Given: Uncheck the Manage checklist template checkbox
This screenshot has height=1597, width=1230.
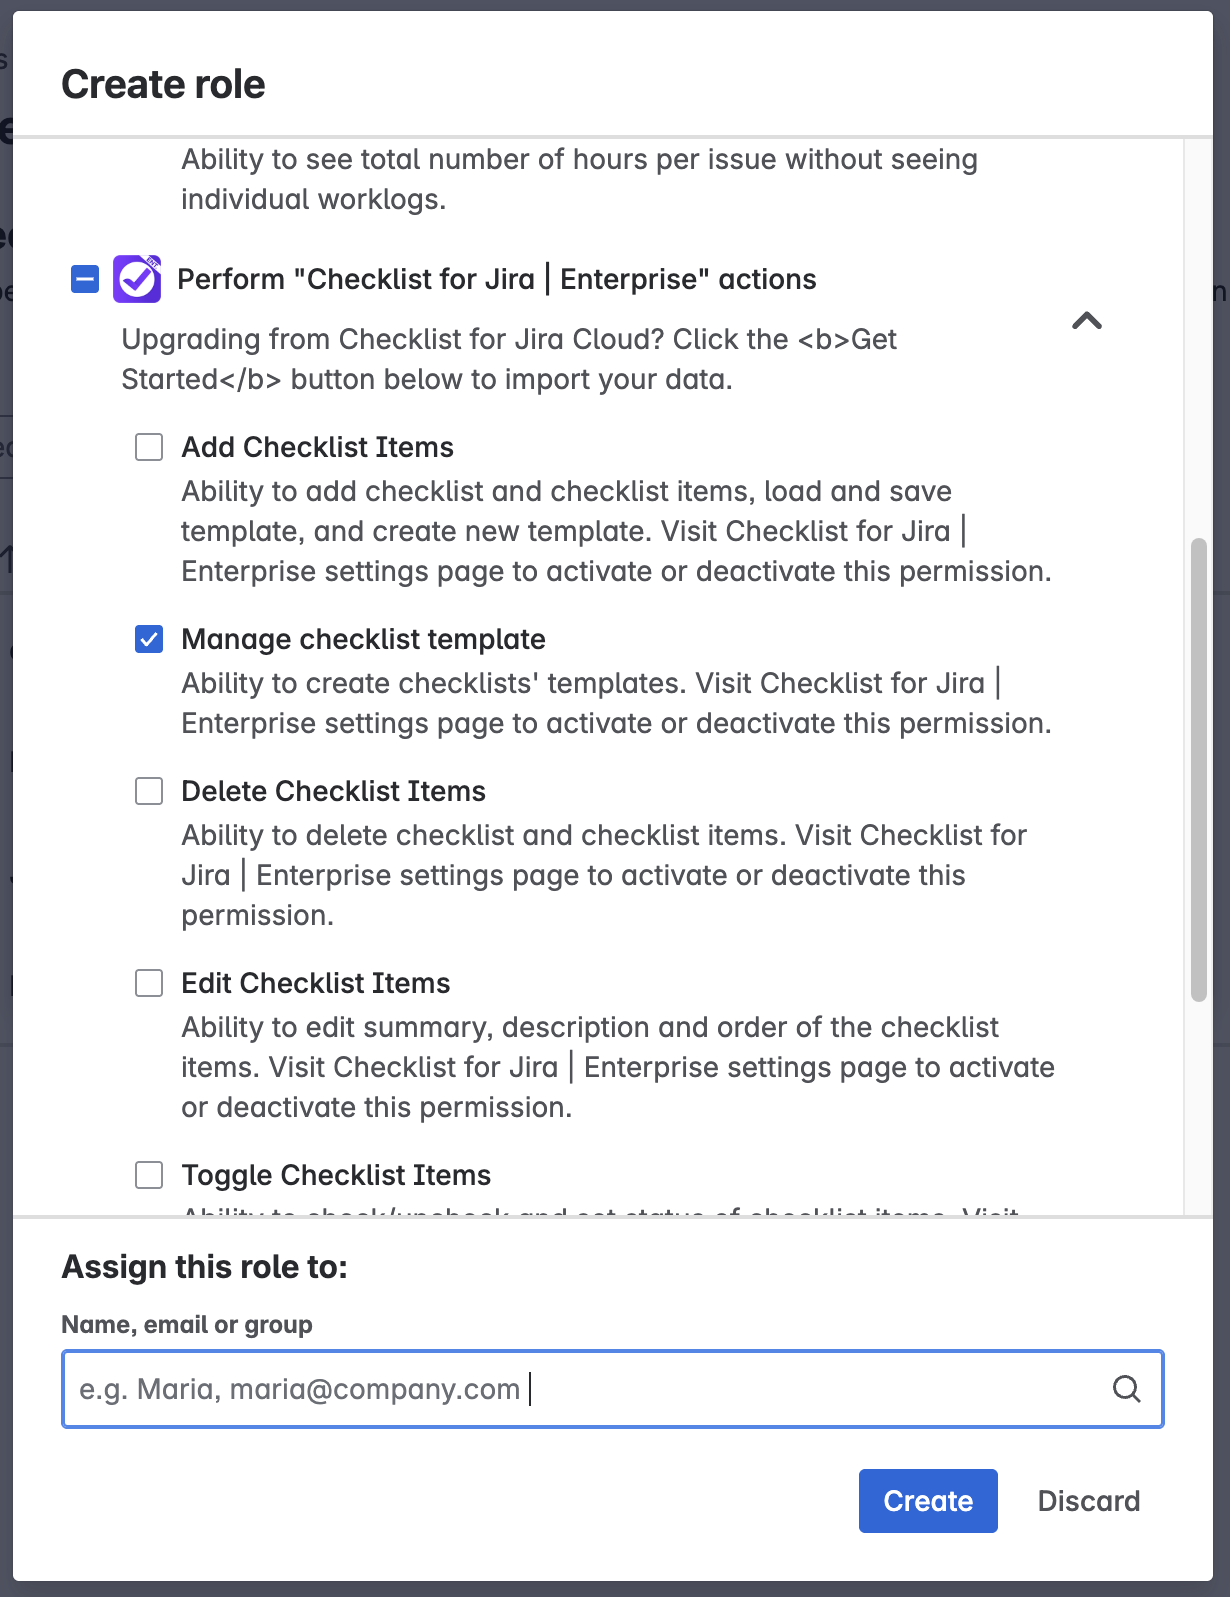Looking at the screenshot, I should pos(149,639).
